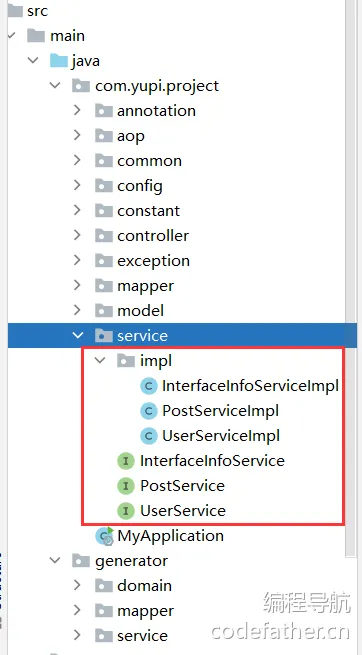Screen dimensions: 362x655
Task: Select the controller package label
Action: (153, 236)
